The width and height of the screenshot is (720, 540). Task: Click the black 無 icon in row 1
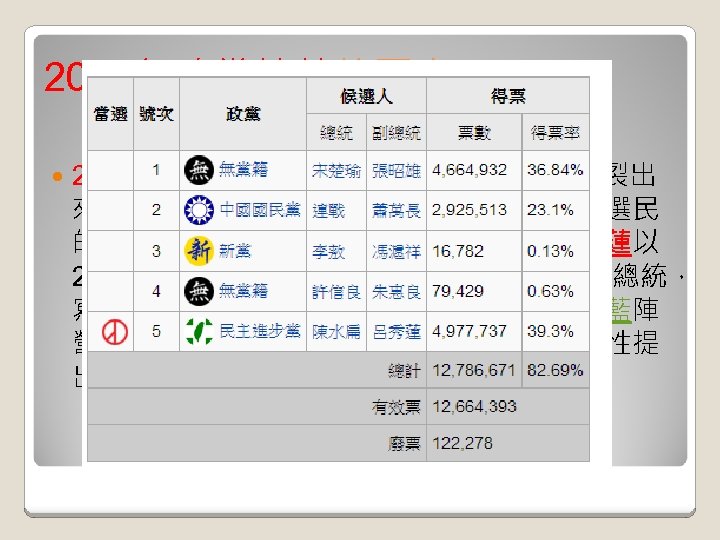click(199, 170)
